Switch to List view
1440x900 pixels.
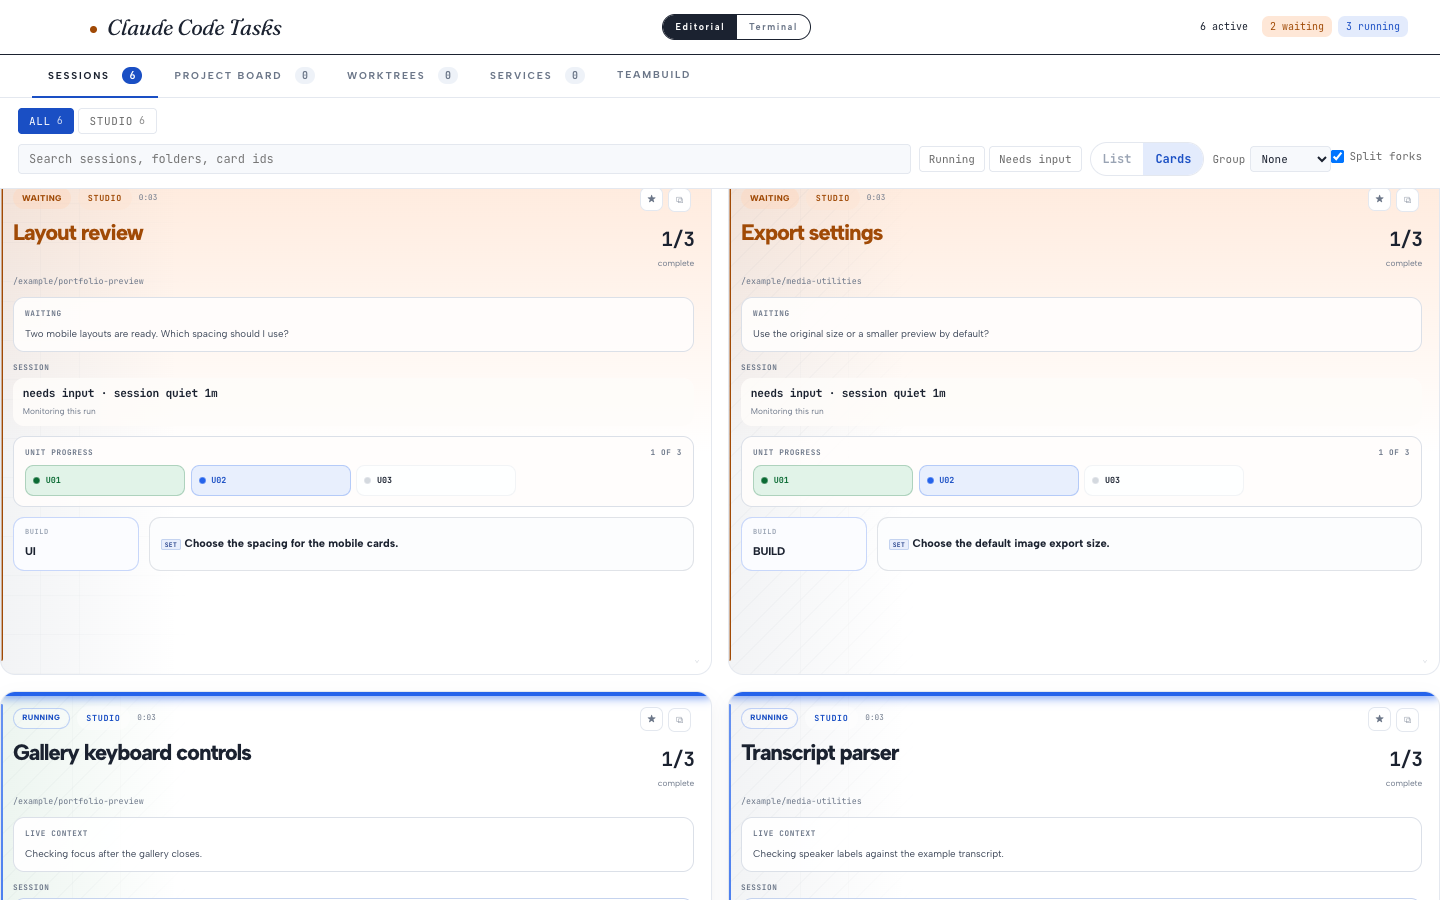click(x=1117, y=159)
